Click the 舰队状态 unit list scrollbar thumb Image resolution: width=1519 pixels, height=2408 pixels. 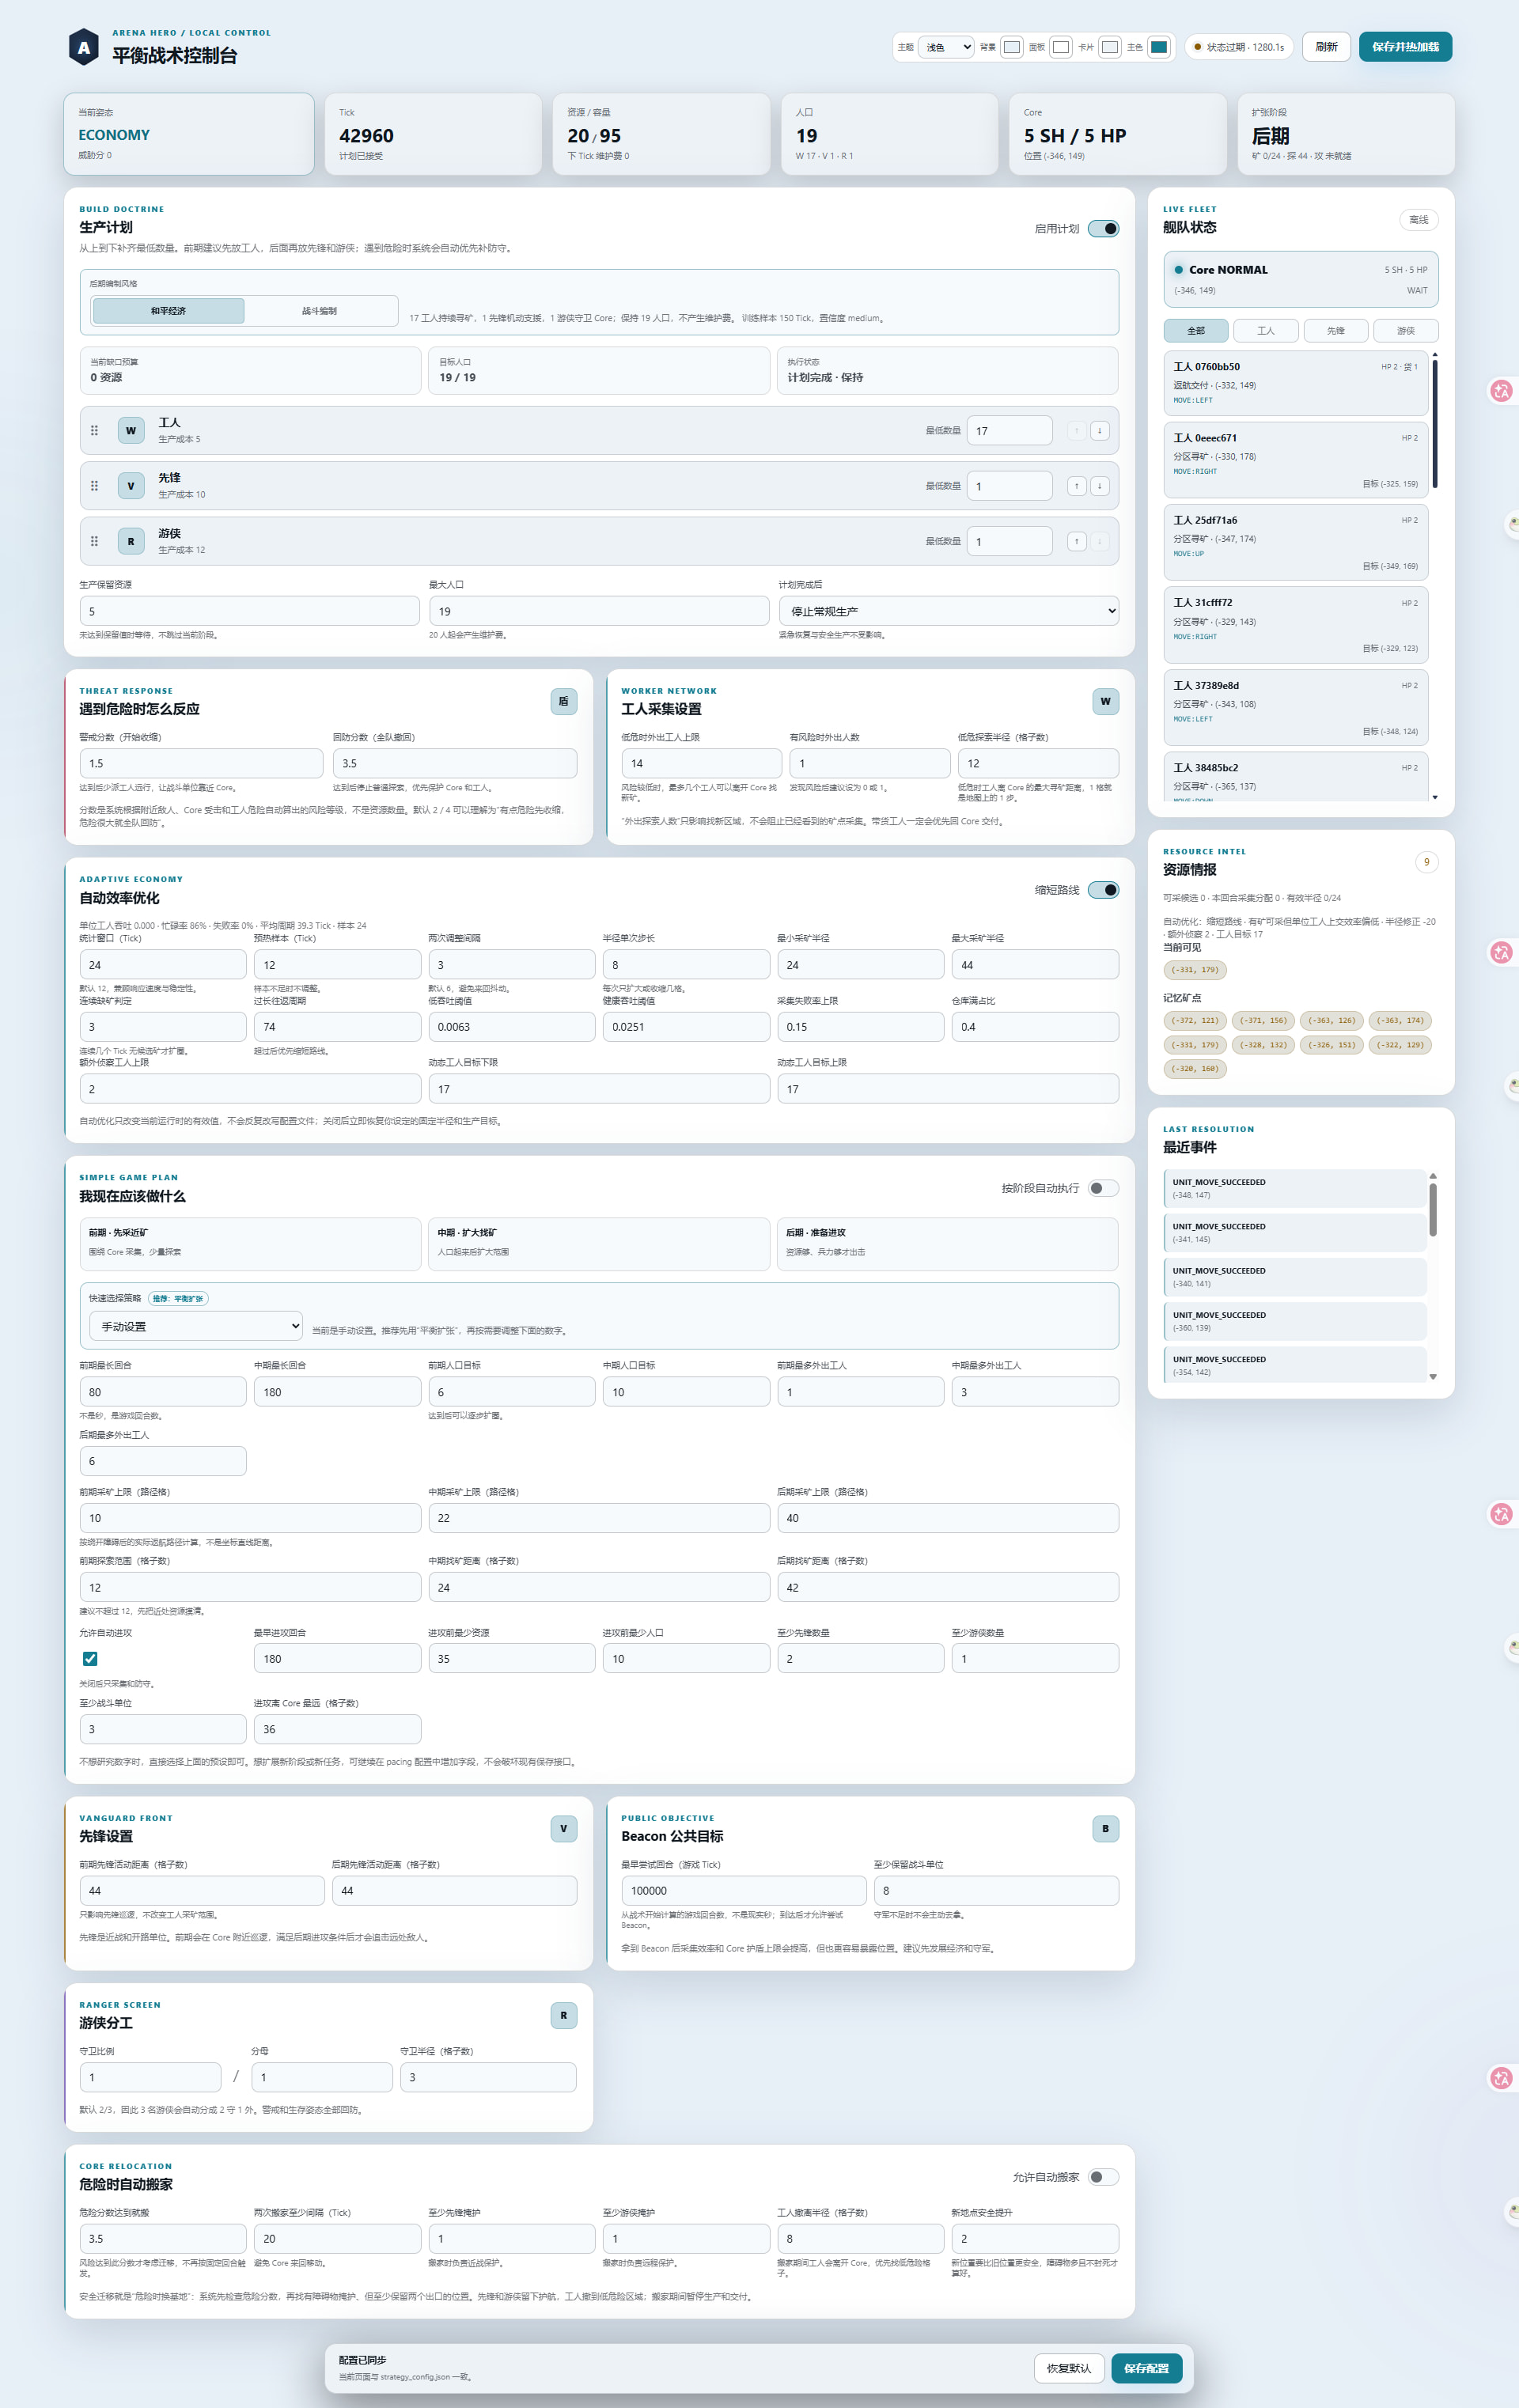[1435, 424]
